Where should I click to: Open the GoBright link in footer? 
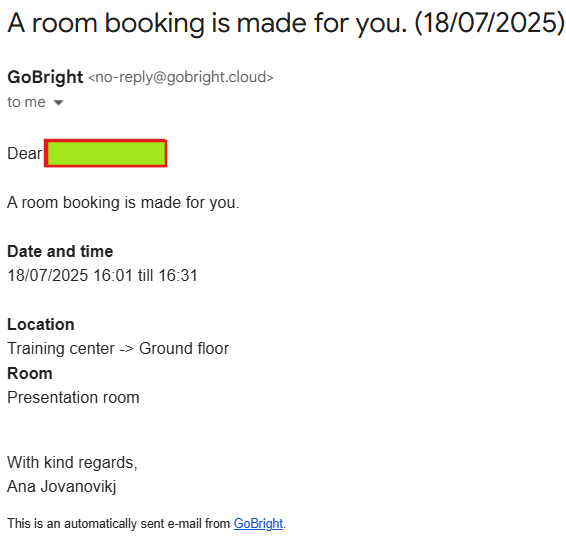click(258, 523)
